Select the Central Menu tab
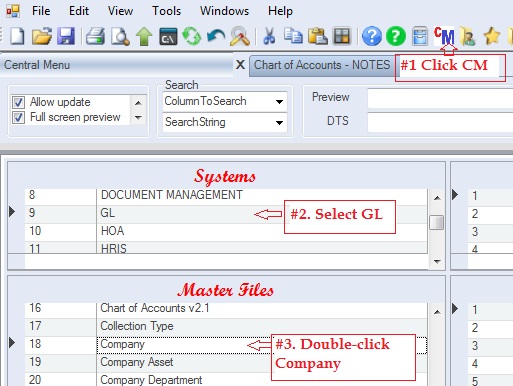The image size is (513, 386). 117,65
